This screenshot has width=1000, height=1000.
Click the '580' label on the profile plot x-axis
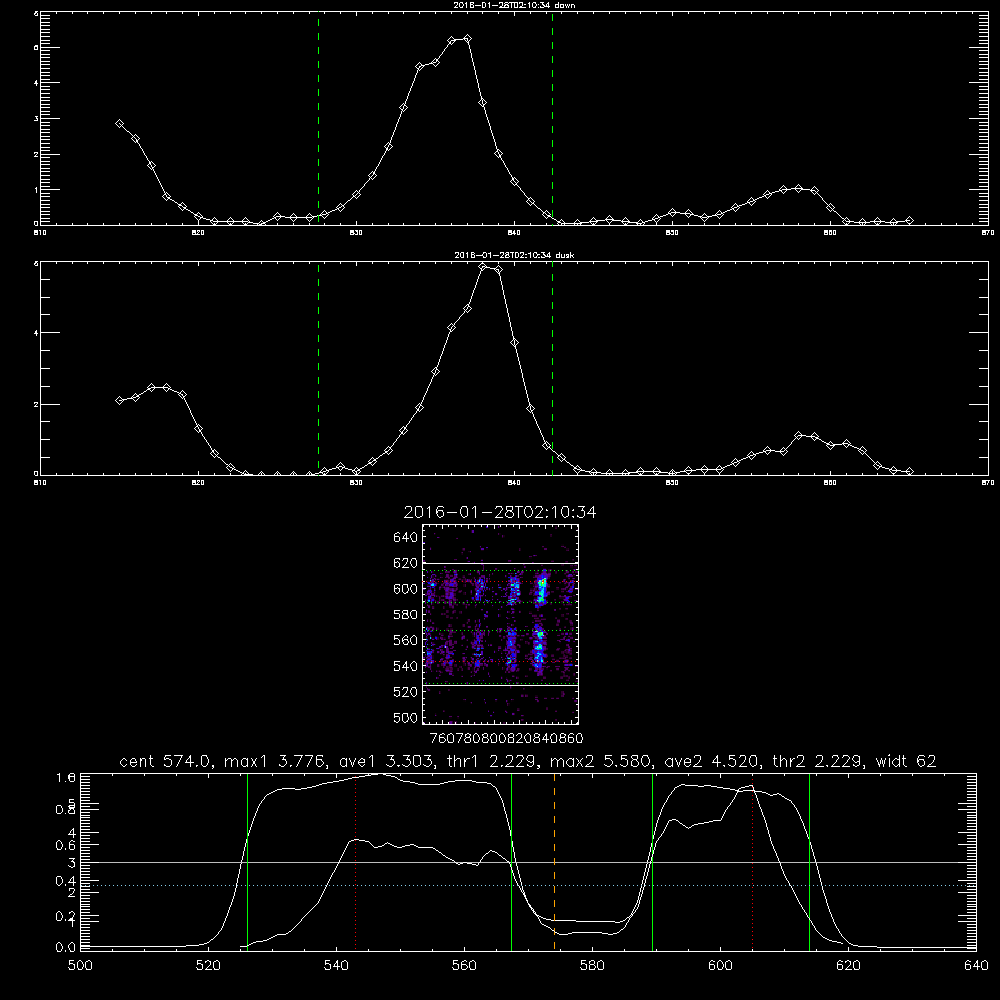592,966
